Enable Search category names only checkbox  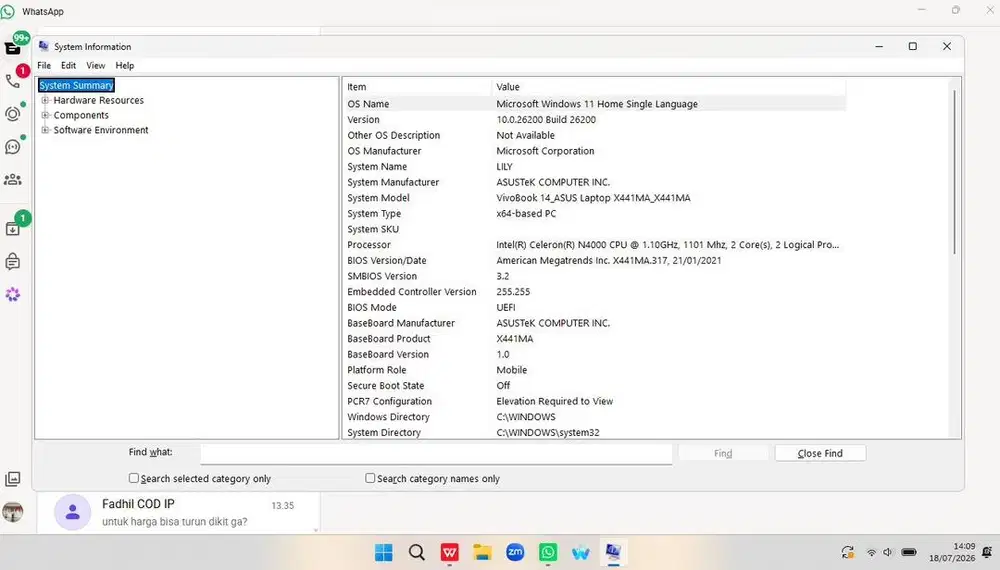click(370, 478)
